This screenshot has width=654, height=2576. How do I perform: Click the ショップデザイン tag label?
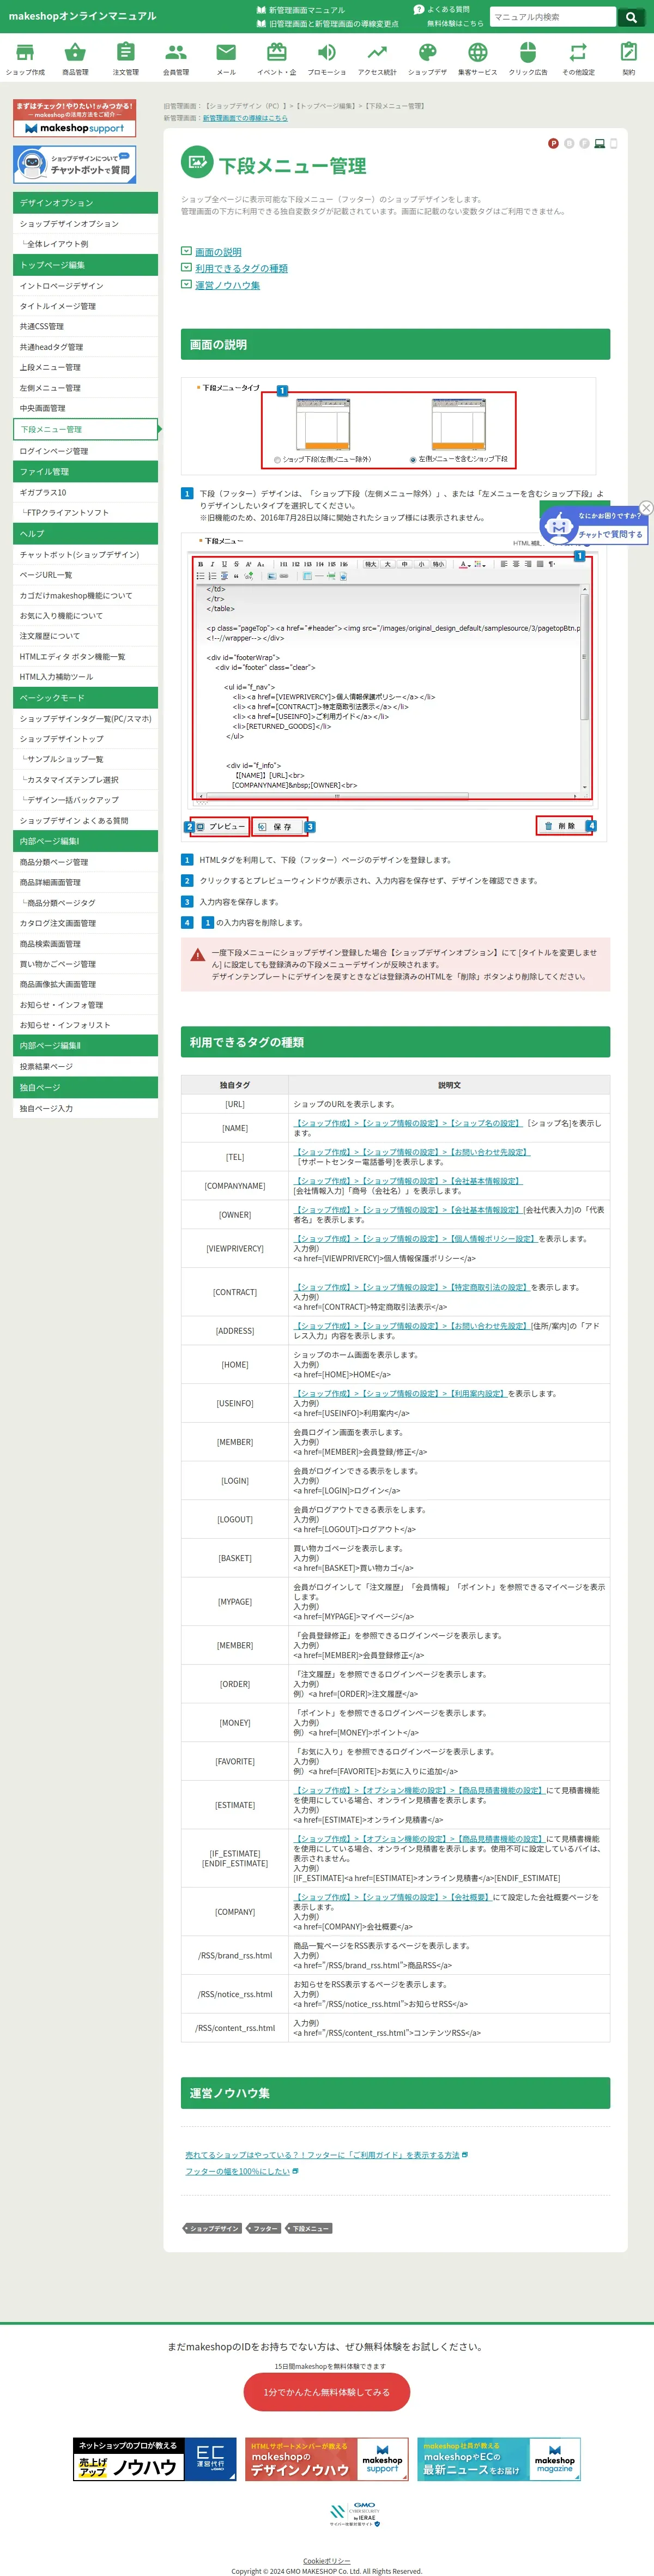[212, 2228]
